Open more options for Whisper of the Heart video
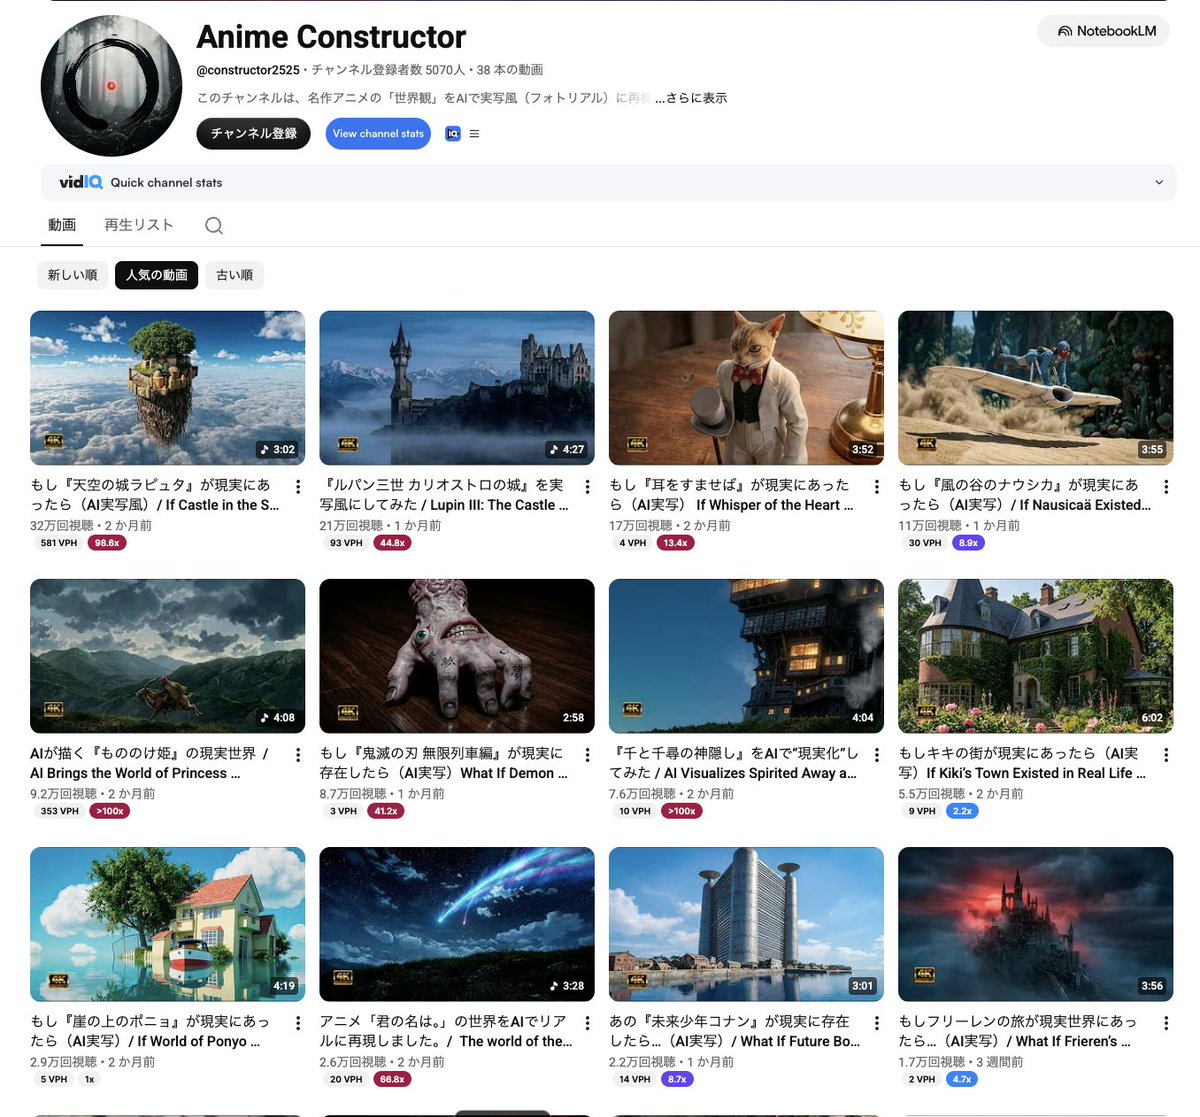The height and width of the screenshot is (1117, 1200). 877,487
